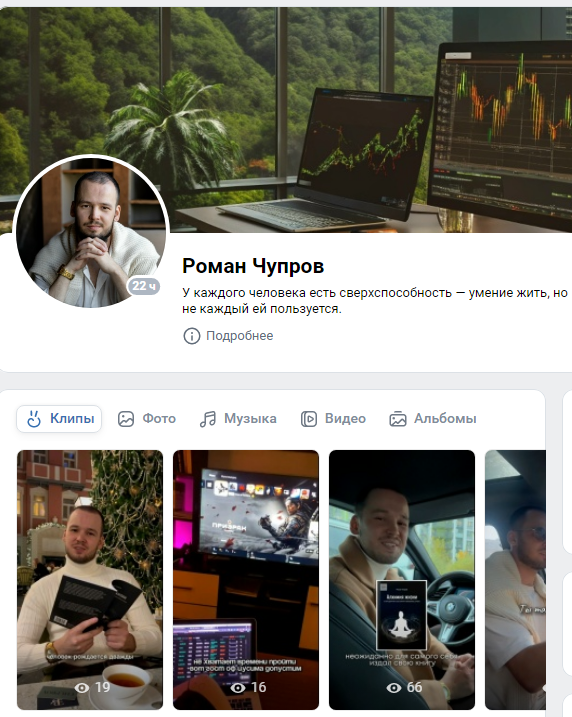Open the round profile avatar photo
Screen dimensions: 572x717
[91, 232]
